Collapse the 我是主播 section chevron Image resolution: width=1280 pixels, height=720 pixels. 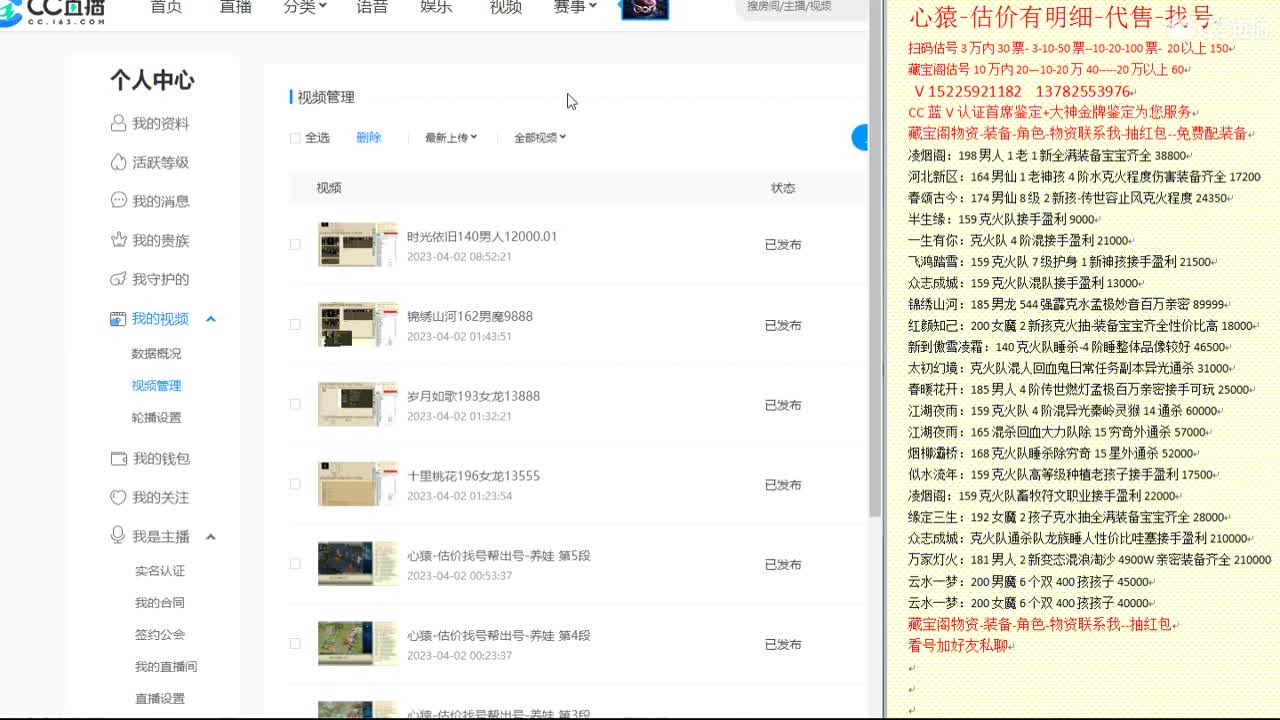tap(211, 537)
